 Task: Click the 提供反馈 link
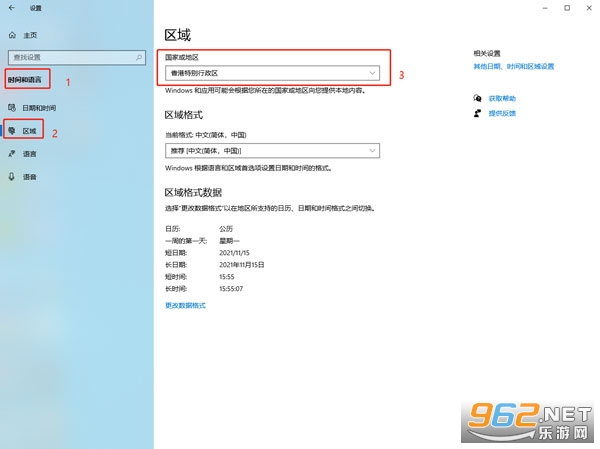[x=502, y=113]
